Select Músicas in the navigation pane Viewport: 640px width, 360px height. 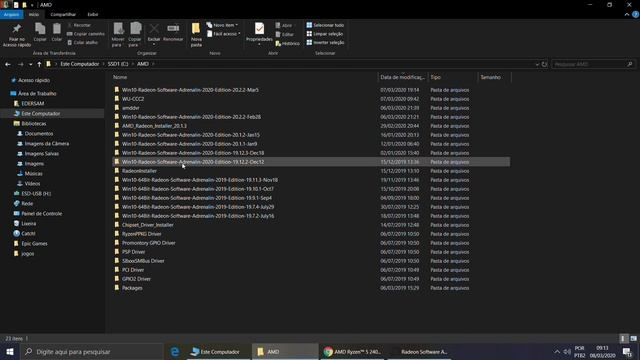(33, 173)
